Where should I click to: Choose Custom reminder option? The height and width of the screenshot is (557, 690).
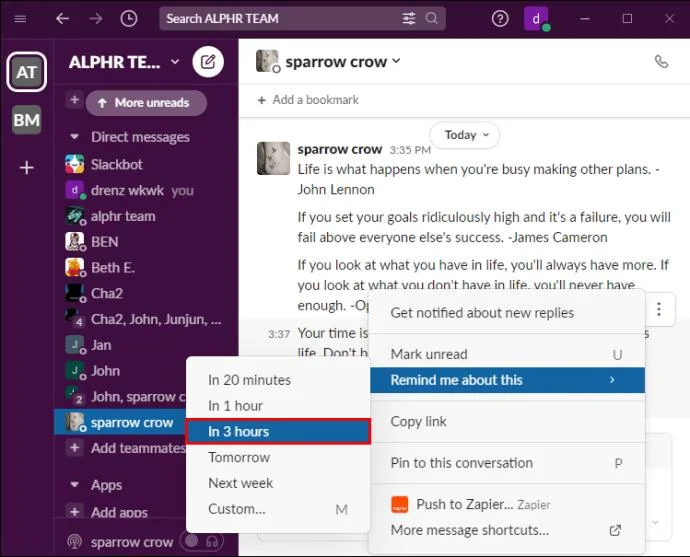tap(278, 509)
